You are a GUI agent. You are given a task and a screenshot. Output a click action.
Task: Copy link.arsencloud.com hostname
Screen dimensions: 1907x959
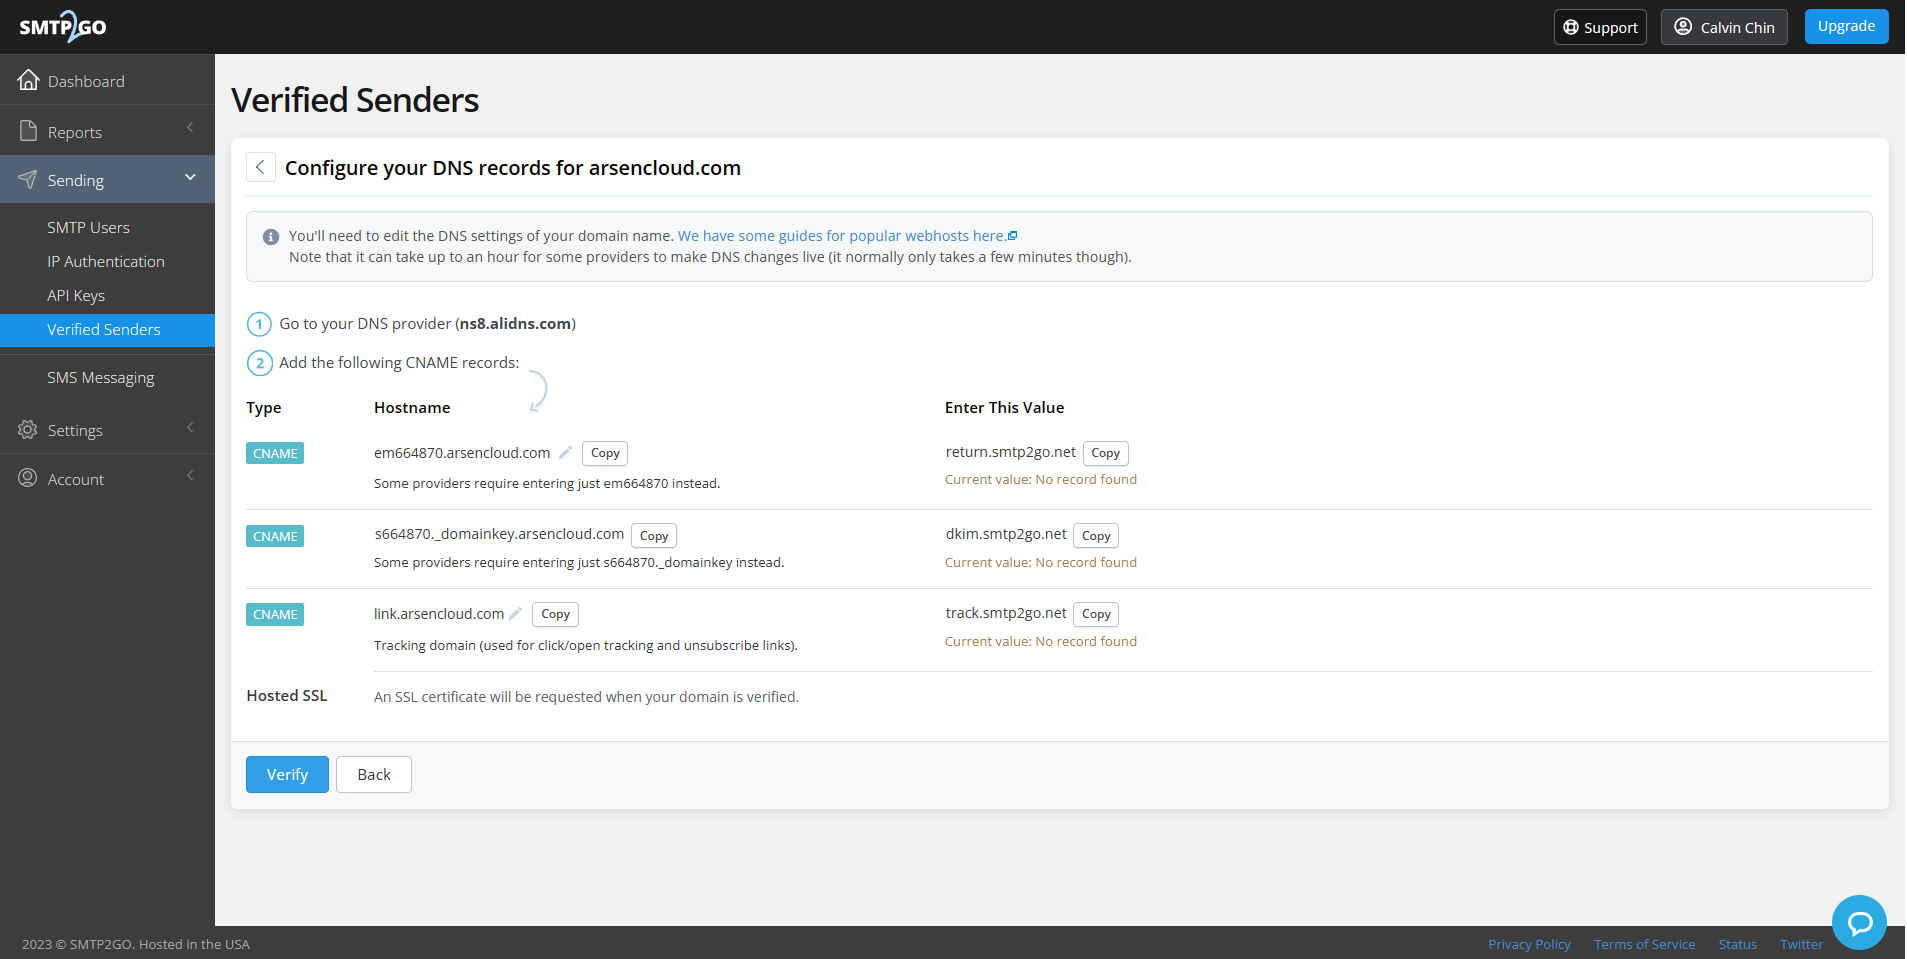555,614
